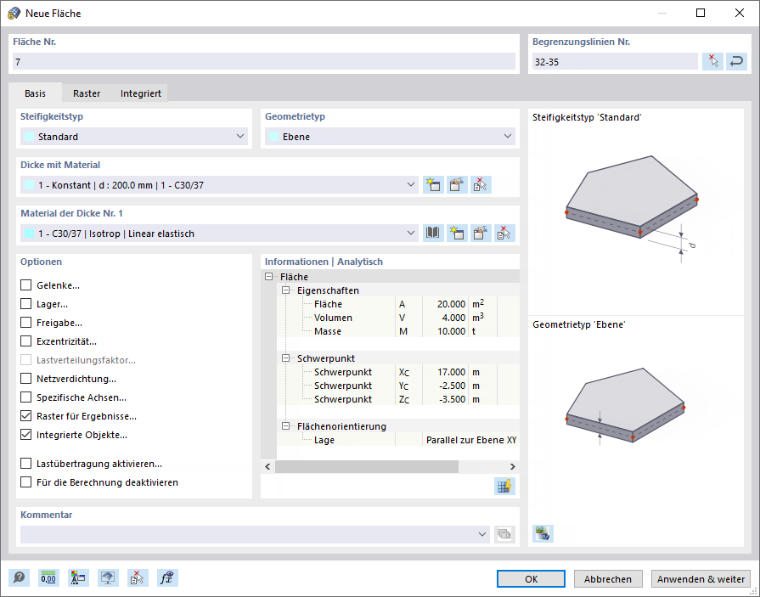Uncheck Raster für Ergebnisse...
The image size is (760, 597).
[x=26, y=416]
